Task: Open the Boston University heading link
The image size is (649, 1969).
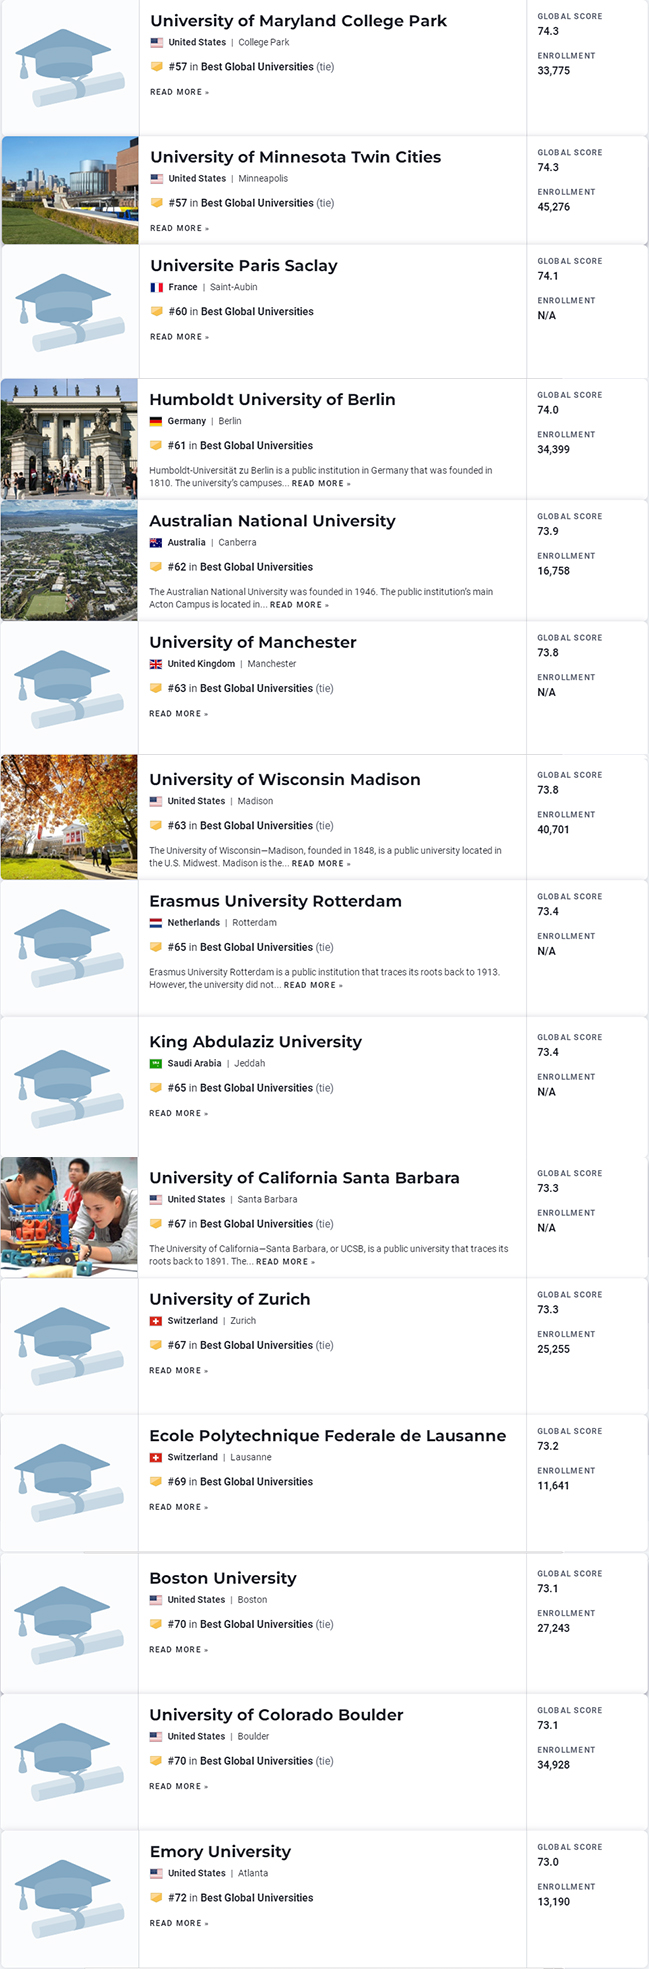Action: [x=223, y=1578]
